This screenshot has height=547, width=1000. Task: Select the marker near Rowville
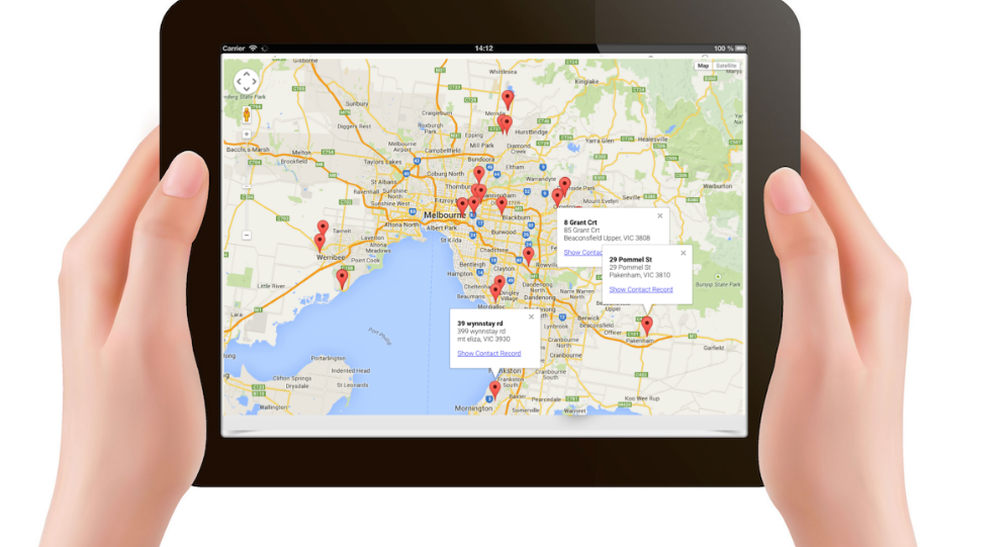[x=528, y=256]
